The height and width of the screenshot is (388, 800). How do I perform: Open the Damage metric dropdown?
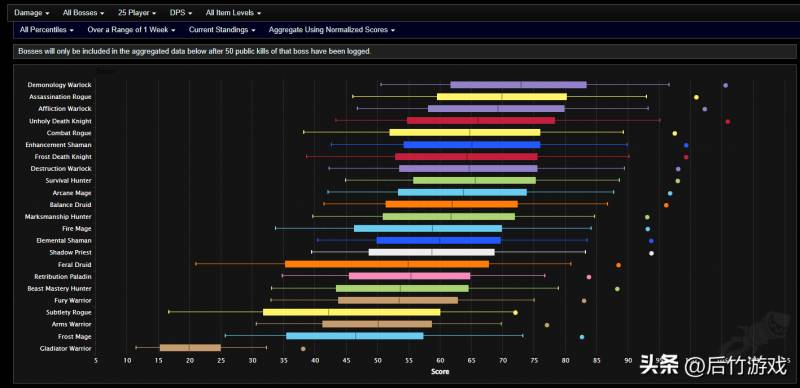click(32, 13)
